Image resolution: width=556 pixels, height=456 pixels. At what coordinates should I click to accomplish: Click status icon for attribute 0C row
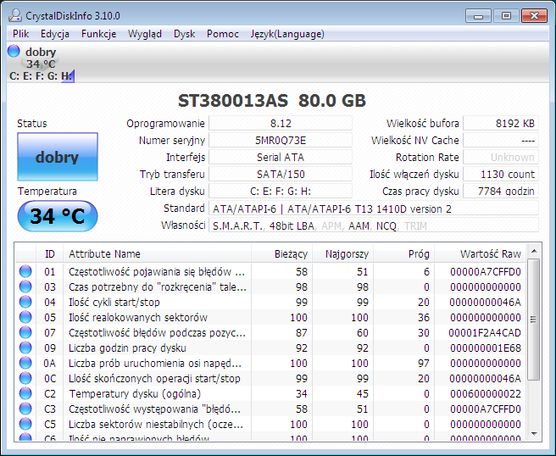[25, 378]
